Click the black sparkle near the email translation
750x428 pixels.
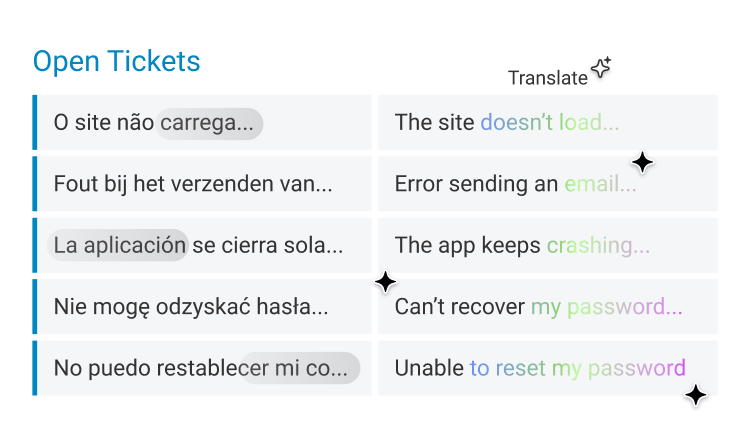(x=642, y=163)
